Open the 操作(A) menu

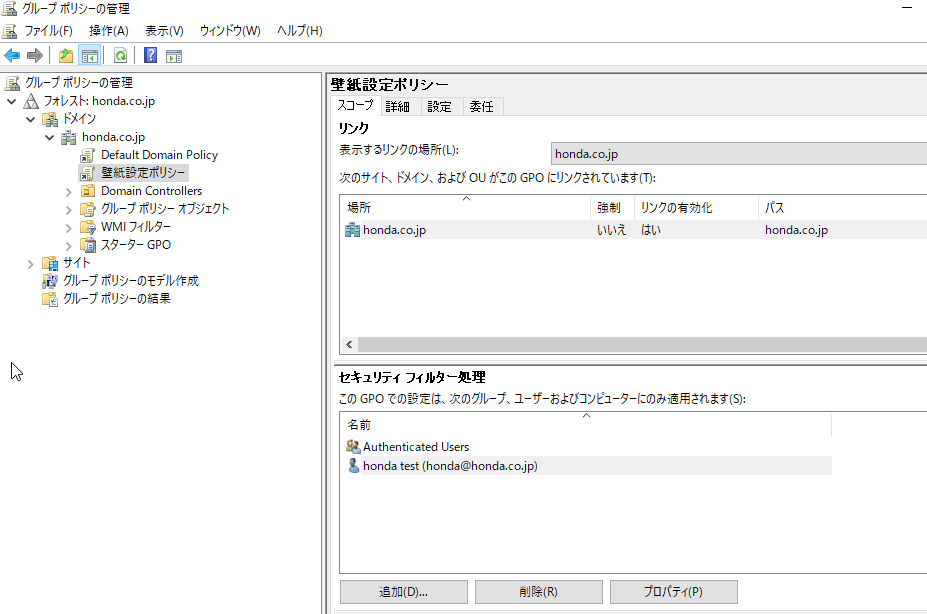(x=109, y=31)
